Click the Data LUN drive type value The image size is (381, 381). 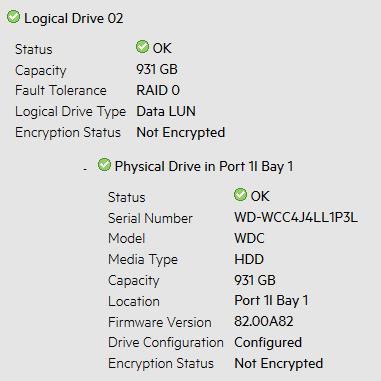[166, 111]
